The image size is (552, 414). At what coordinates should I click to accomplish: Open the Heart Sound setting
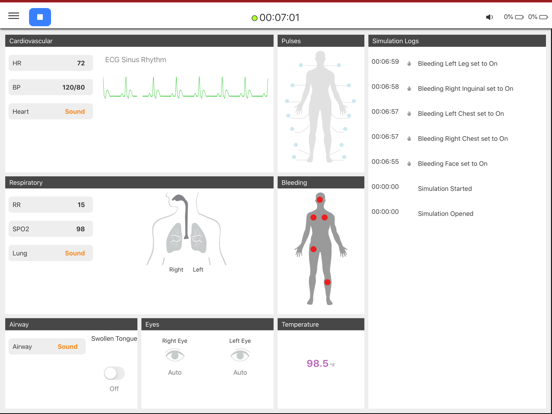[51, 112]
